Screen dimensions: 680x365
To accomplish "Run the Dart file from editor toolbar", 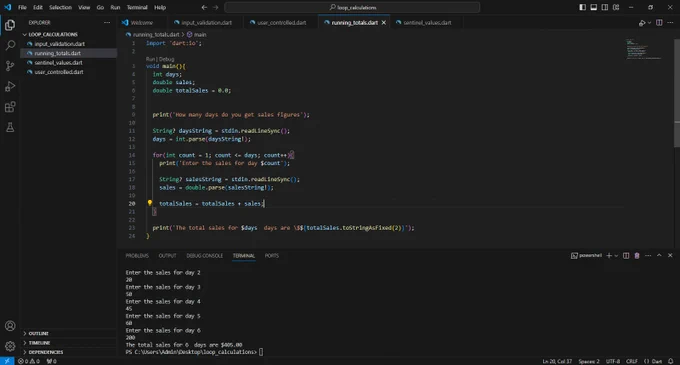I will click(x=642, y=23).
